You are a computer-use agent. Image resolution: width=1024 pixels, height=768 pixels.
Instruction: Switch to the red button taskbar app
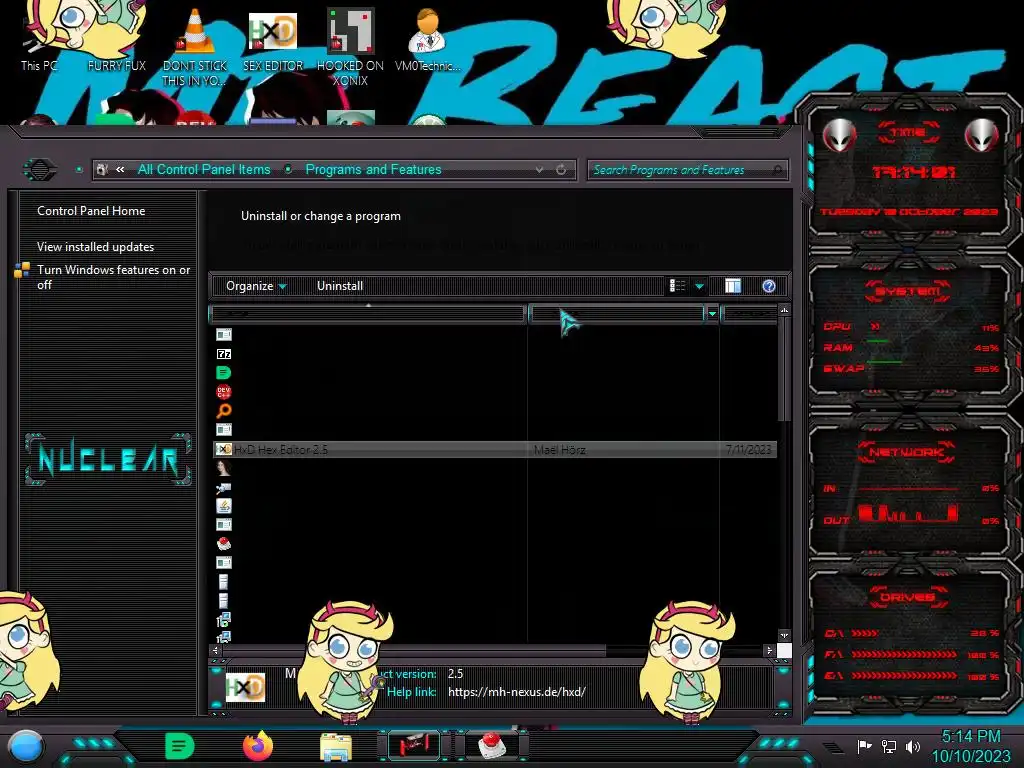(x=492, y=746)
